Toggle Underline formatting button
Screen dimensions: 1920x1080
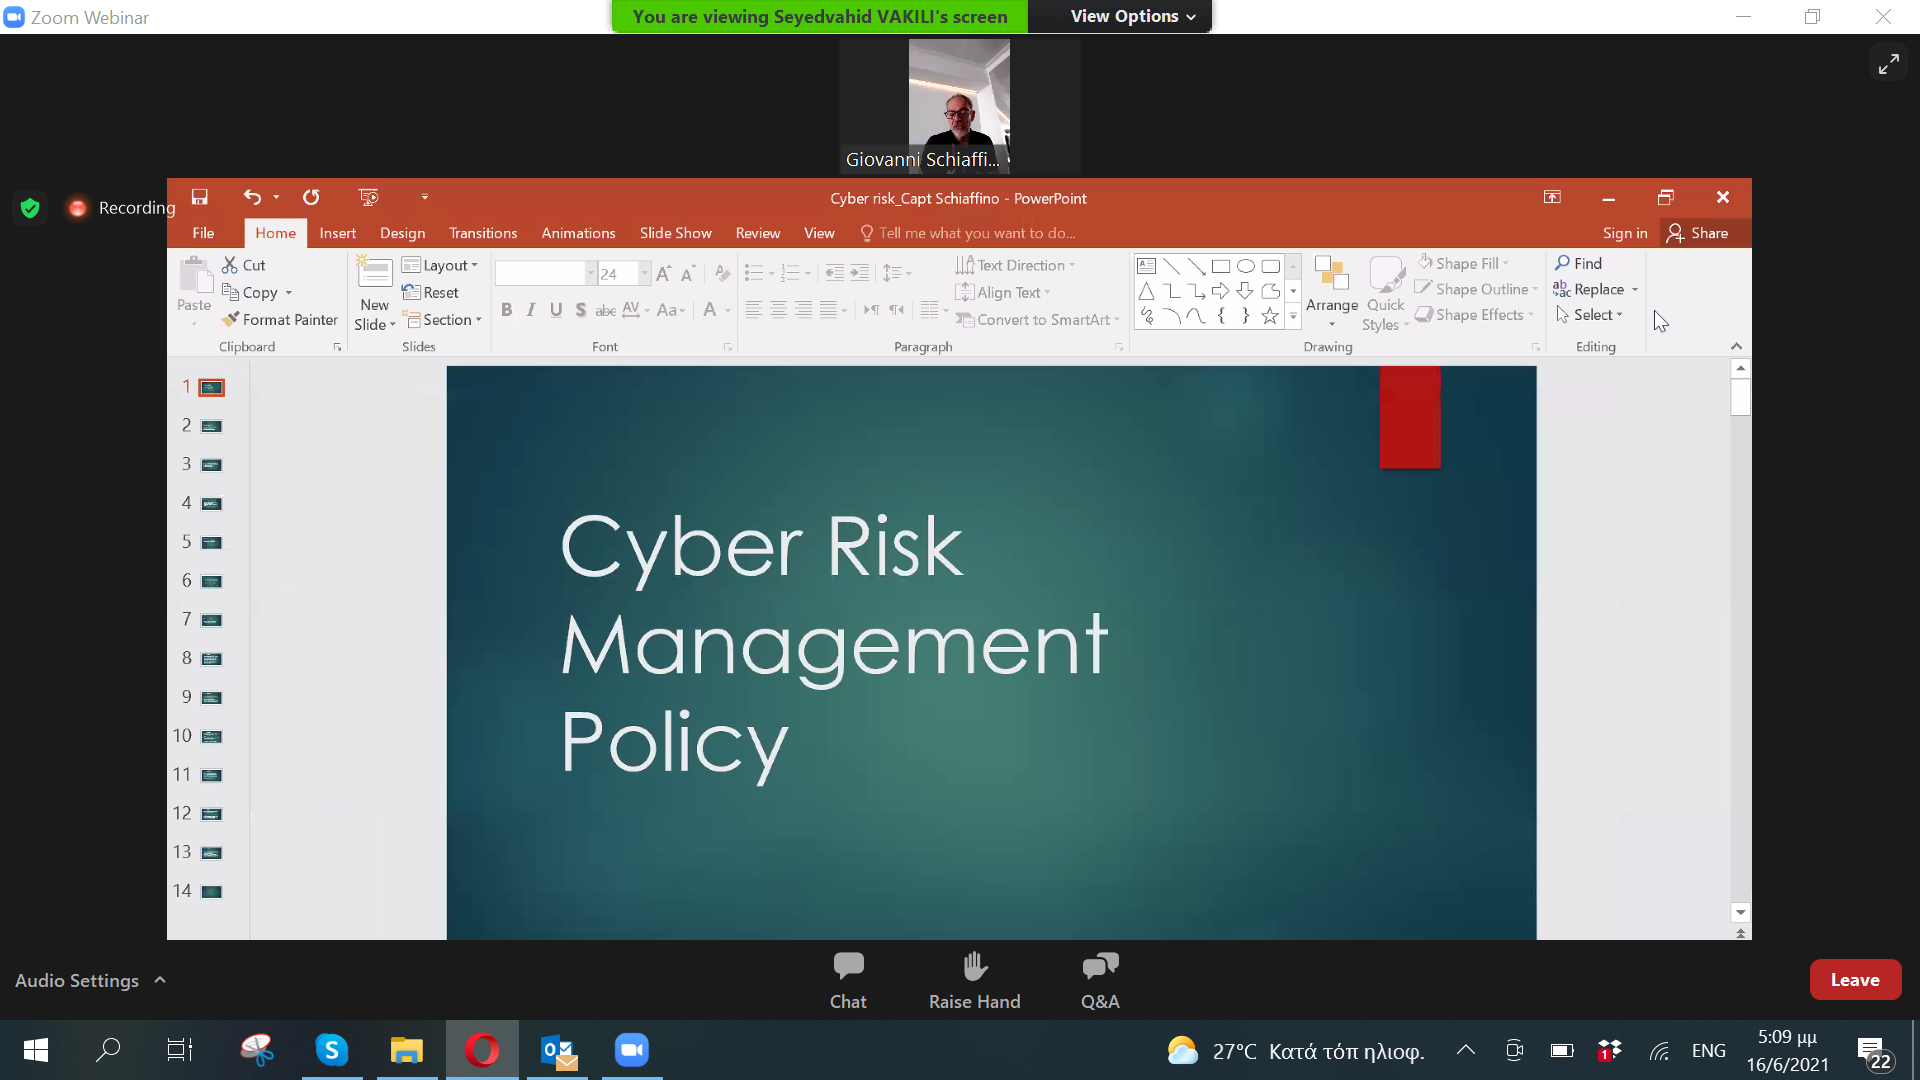pos(556,310)
